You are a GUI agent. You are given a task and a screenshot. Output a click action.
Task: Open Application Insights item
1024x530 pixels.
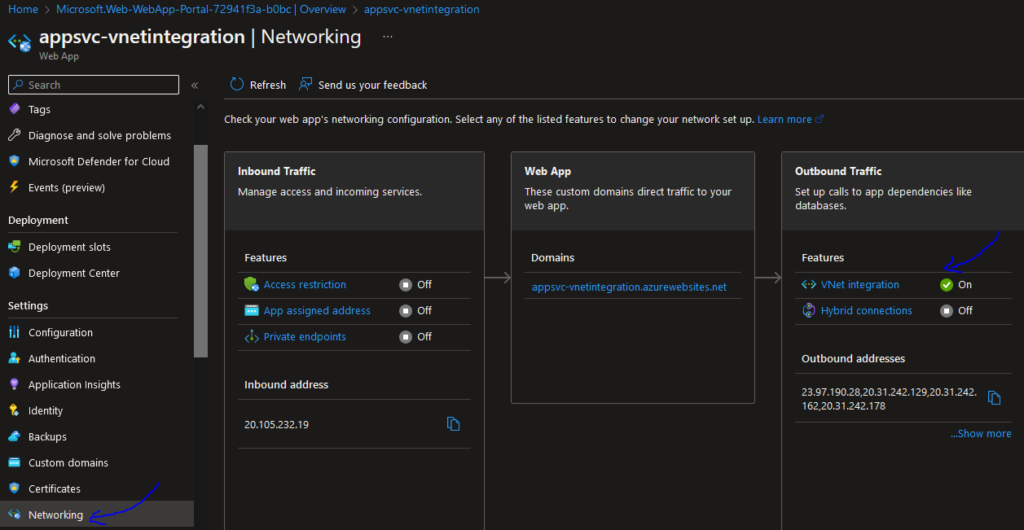click(74, 384)
